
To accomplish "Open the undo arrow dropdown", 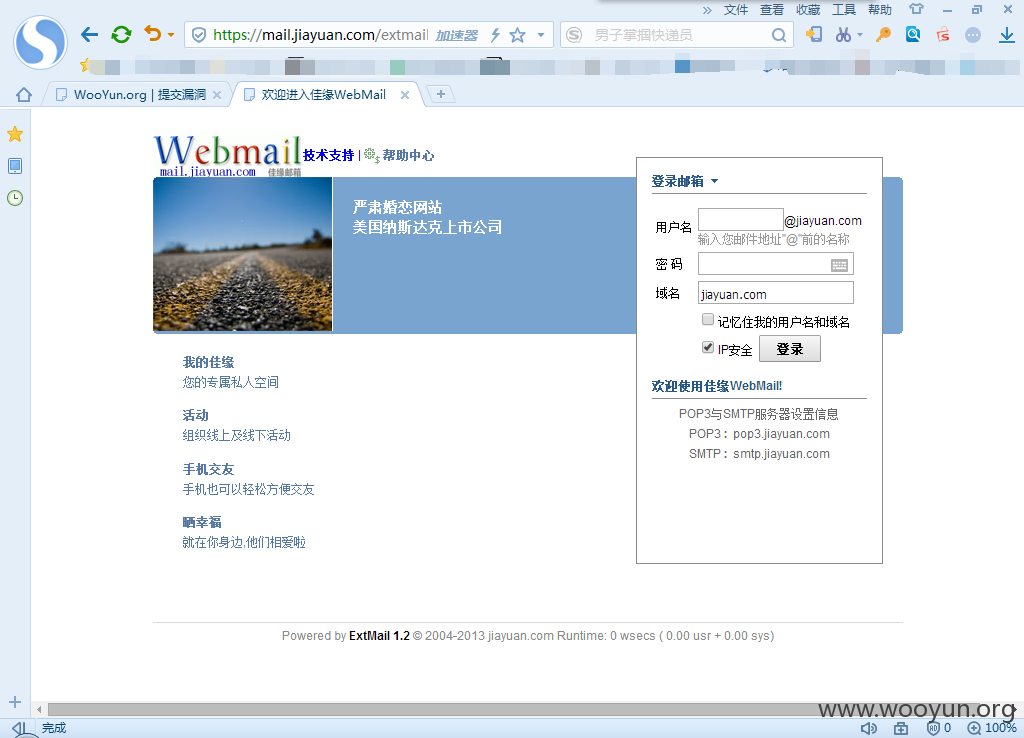I will point(171,35).
